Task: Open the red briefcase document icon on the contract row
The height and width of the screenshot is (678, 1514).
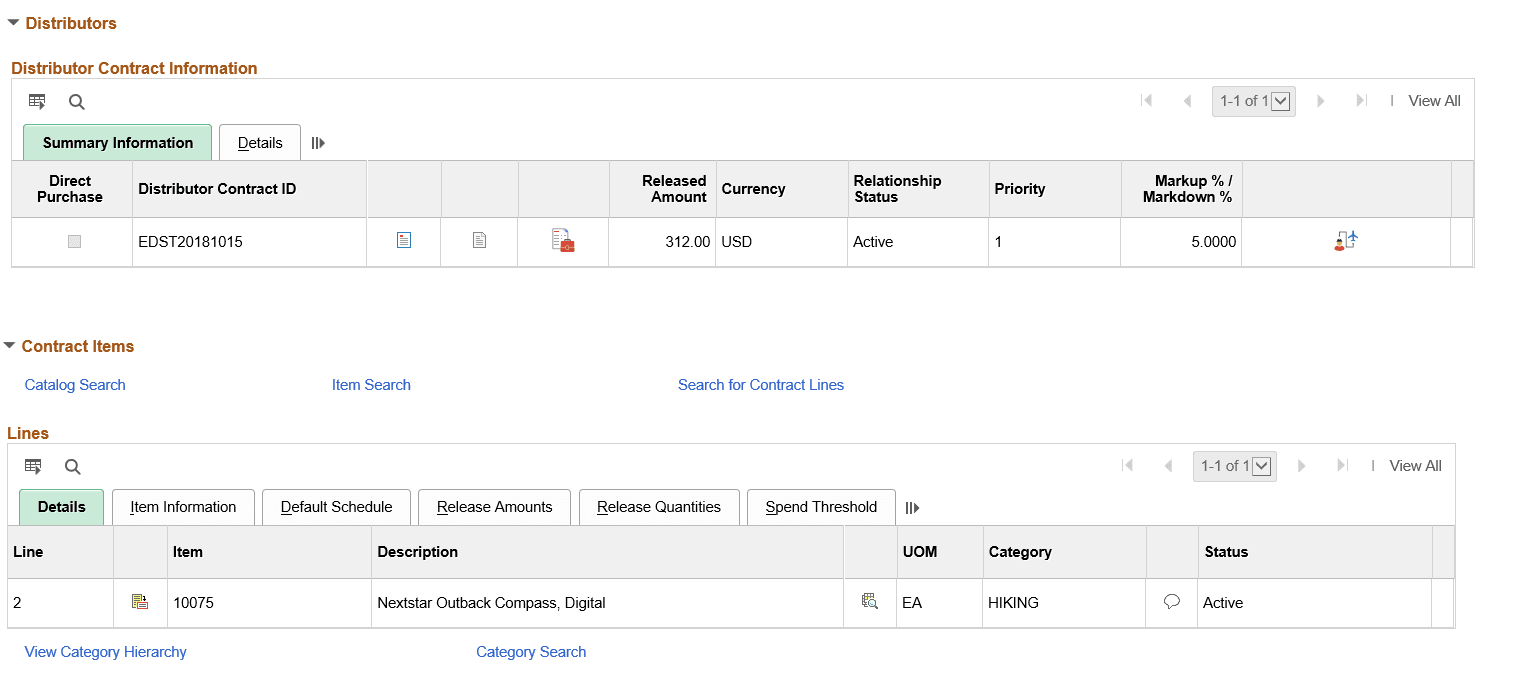Action: pos(562,240)
